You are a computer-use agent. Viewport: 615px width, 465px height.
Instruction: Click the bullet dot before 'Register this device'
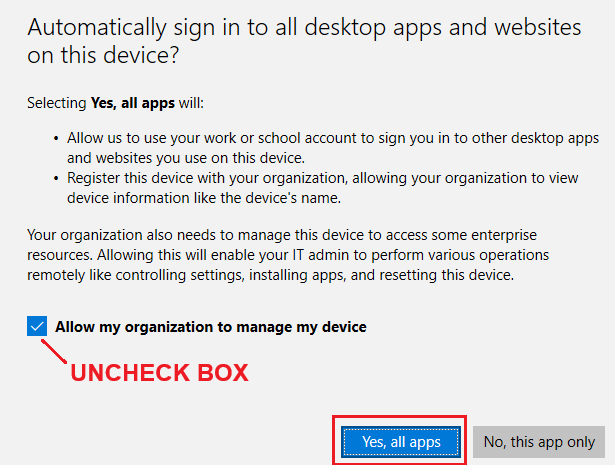[x=56, y=179]
